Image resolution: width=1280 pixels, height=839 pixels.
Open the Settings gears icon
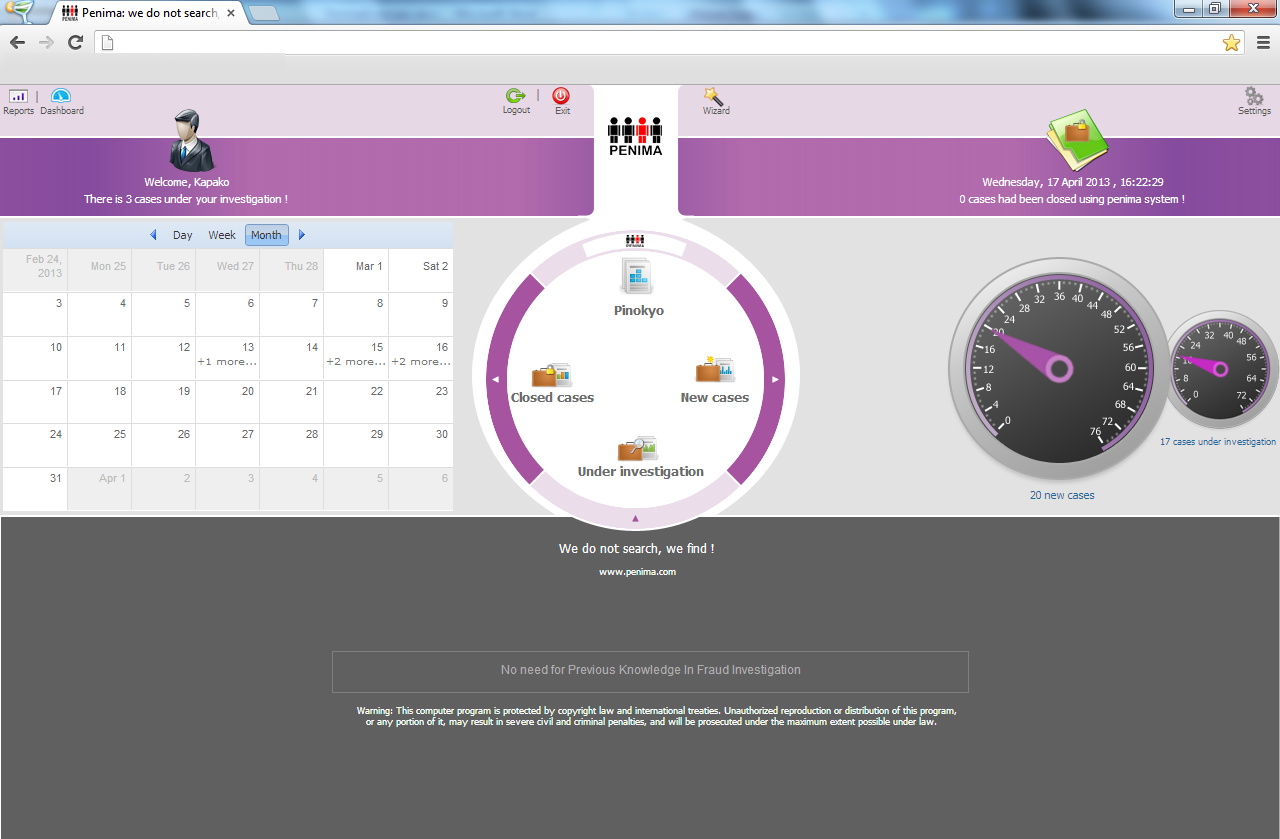(1254, 96)
